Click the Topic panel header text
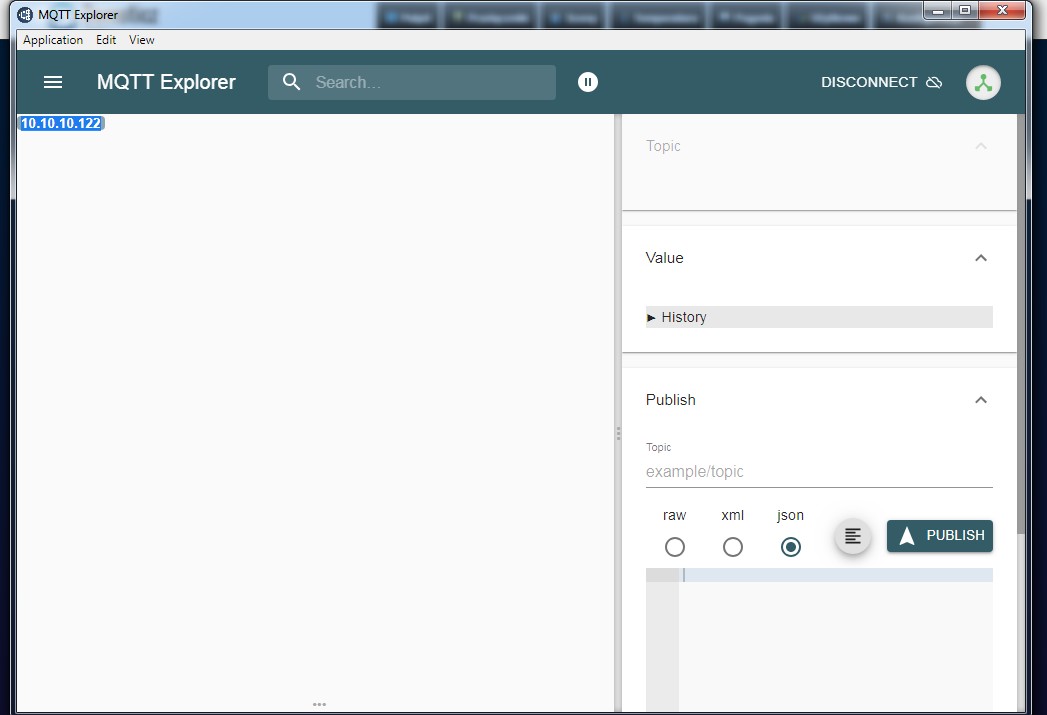The image size is (1047, 715). click(x=663, y=146)
